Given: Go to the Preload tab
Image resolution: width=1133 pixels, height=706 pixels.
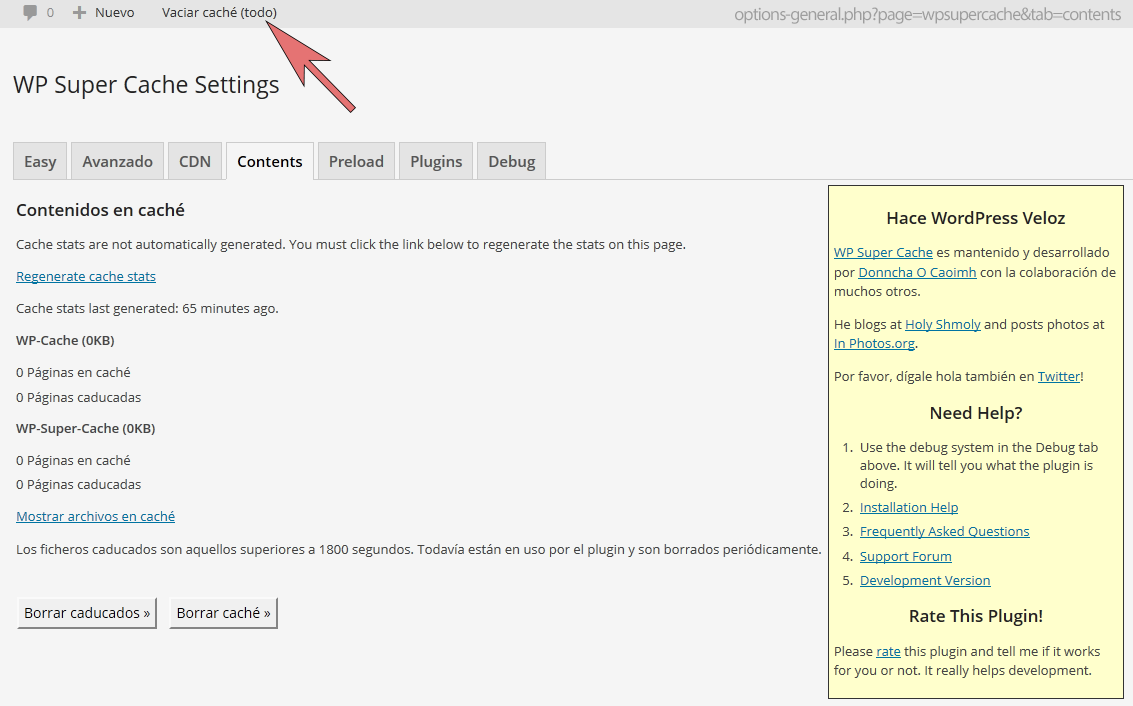Looking at the screenshot, I should (x=356, y=161).
